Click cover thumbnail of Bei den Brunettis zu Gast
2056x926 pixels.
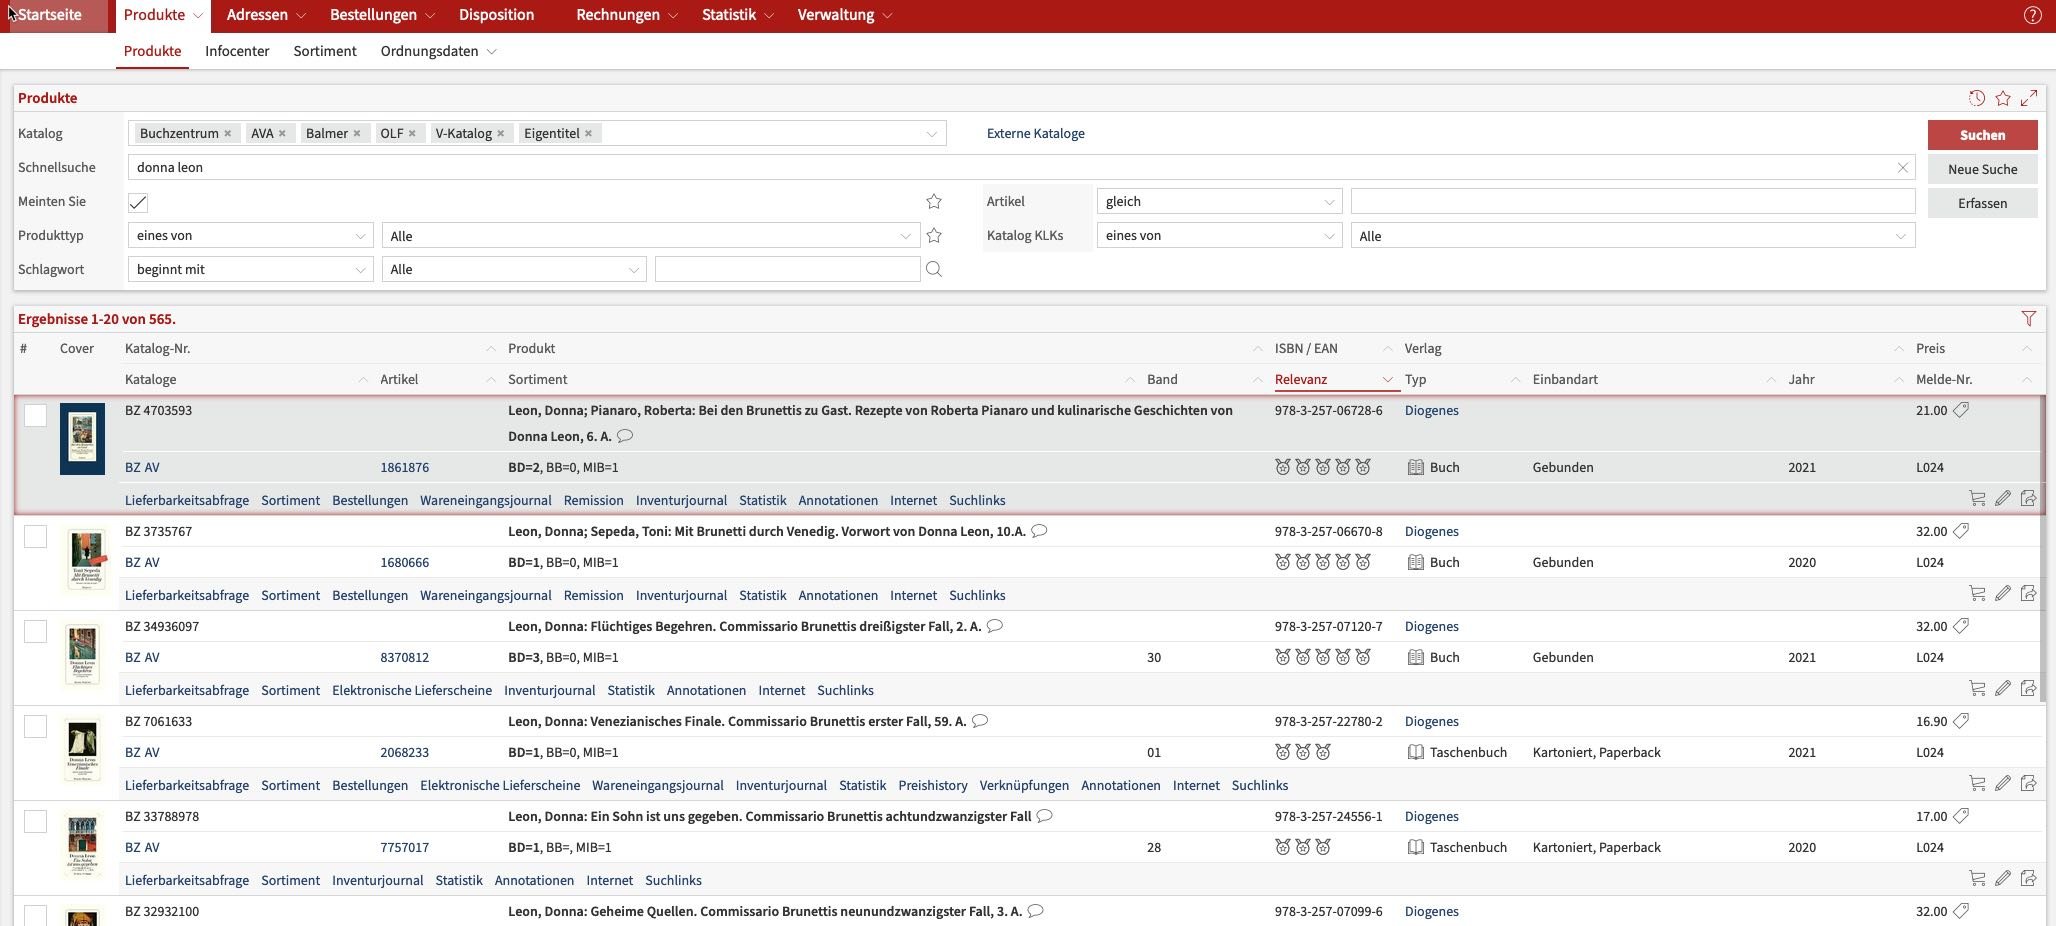click(x=82, y=439)
